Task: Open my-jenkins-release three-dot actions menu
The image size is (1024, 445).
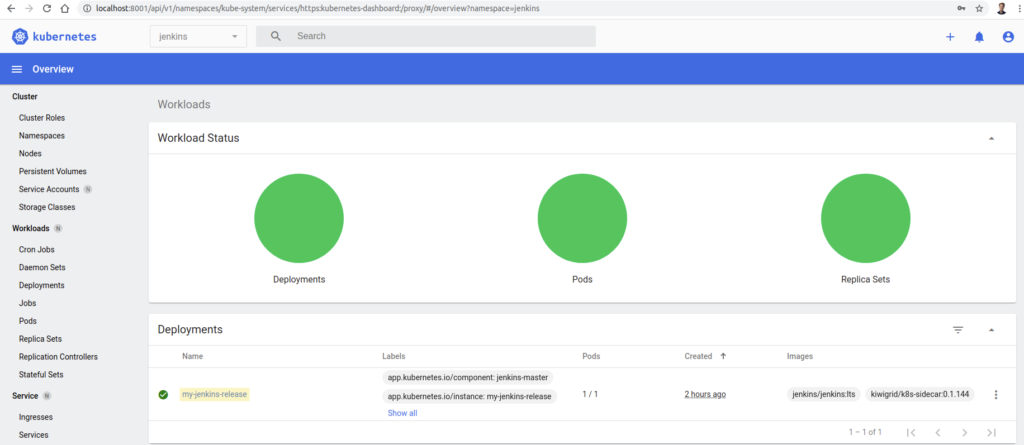Action: click(995, 395)
